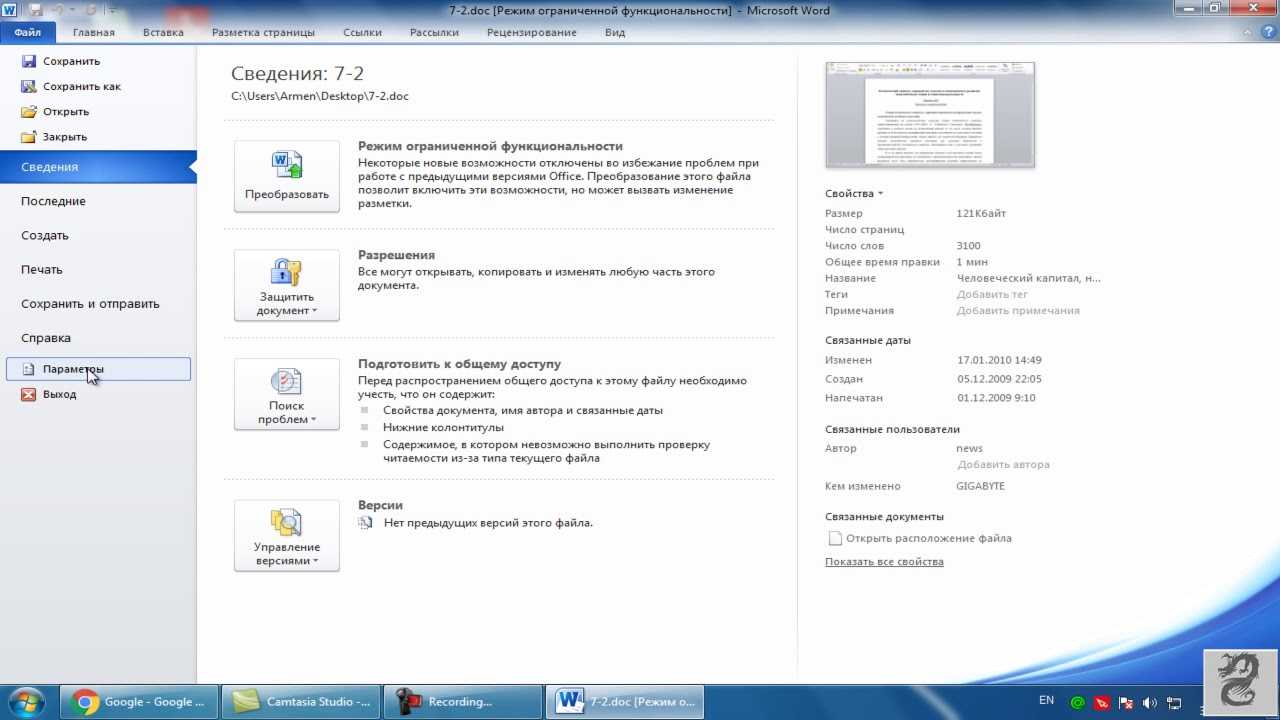Open the Windows Start button
This screenshot has width=1280, height=720.
click(27, 702)
